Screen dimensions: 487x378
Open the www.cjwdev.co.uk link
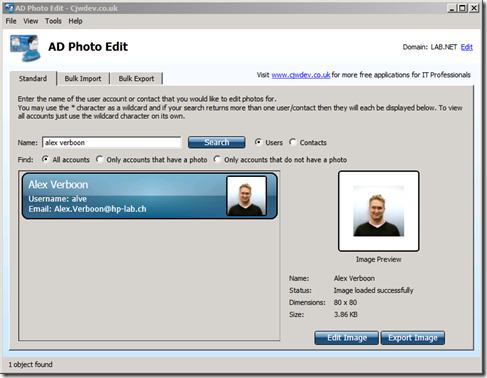(301, 75)
